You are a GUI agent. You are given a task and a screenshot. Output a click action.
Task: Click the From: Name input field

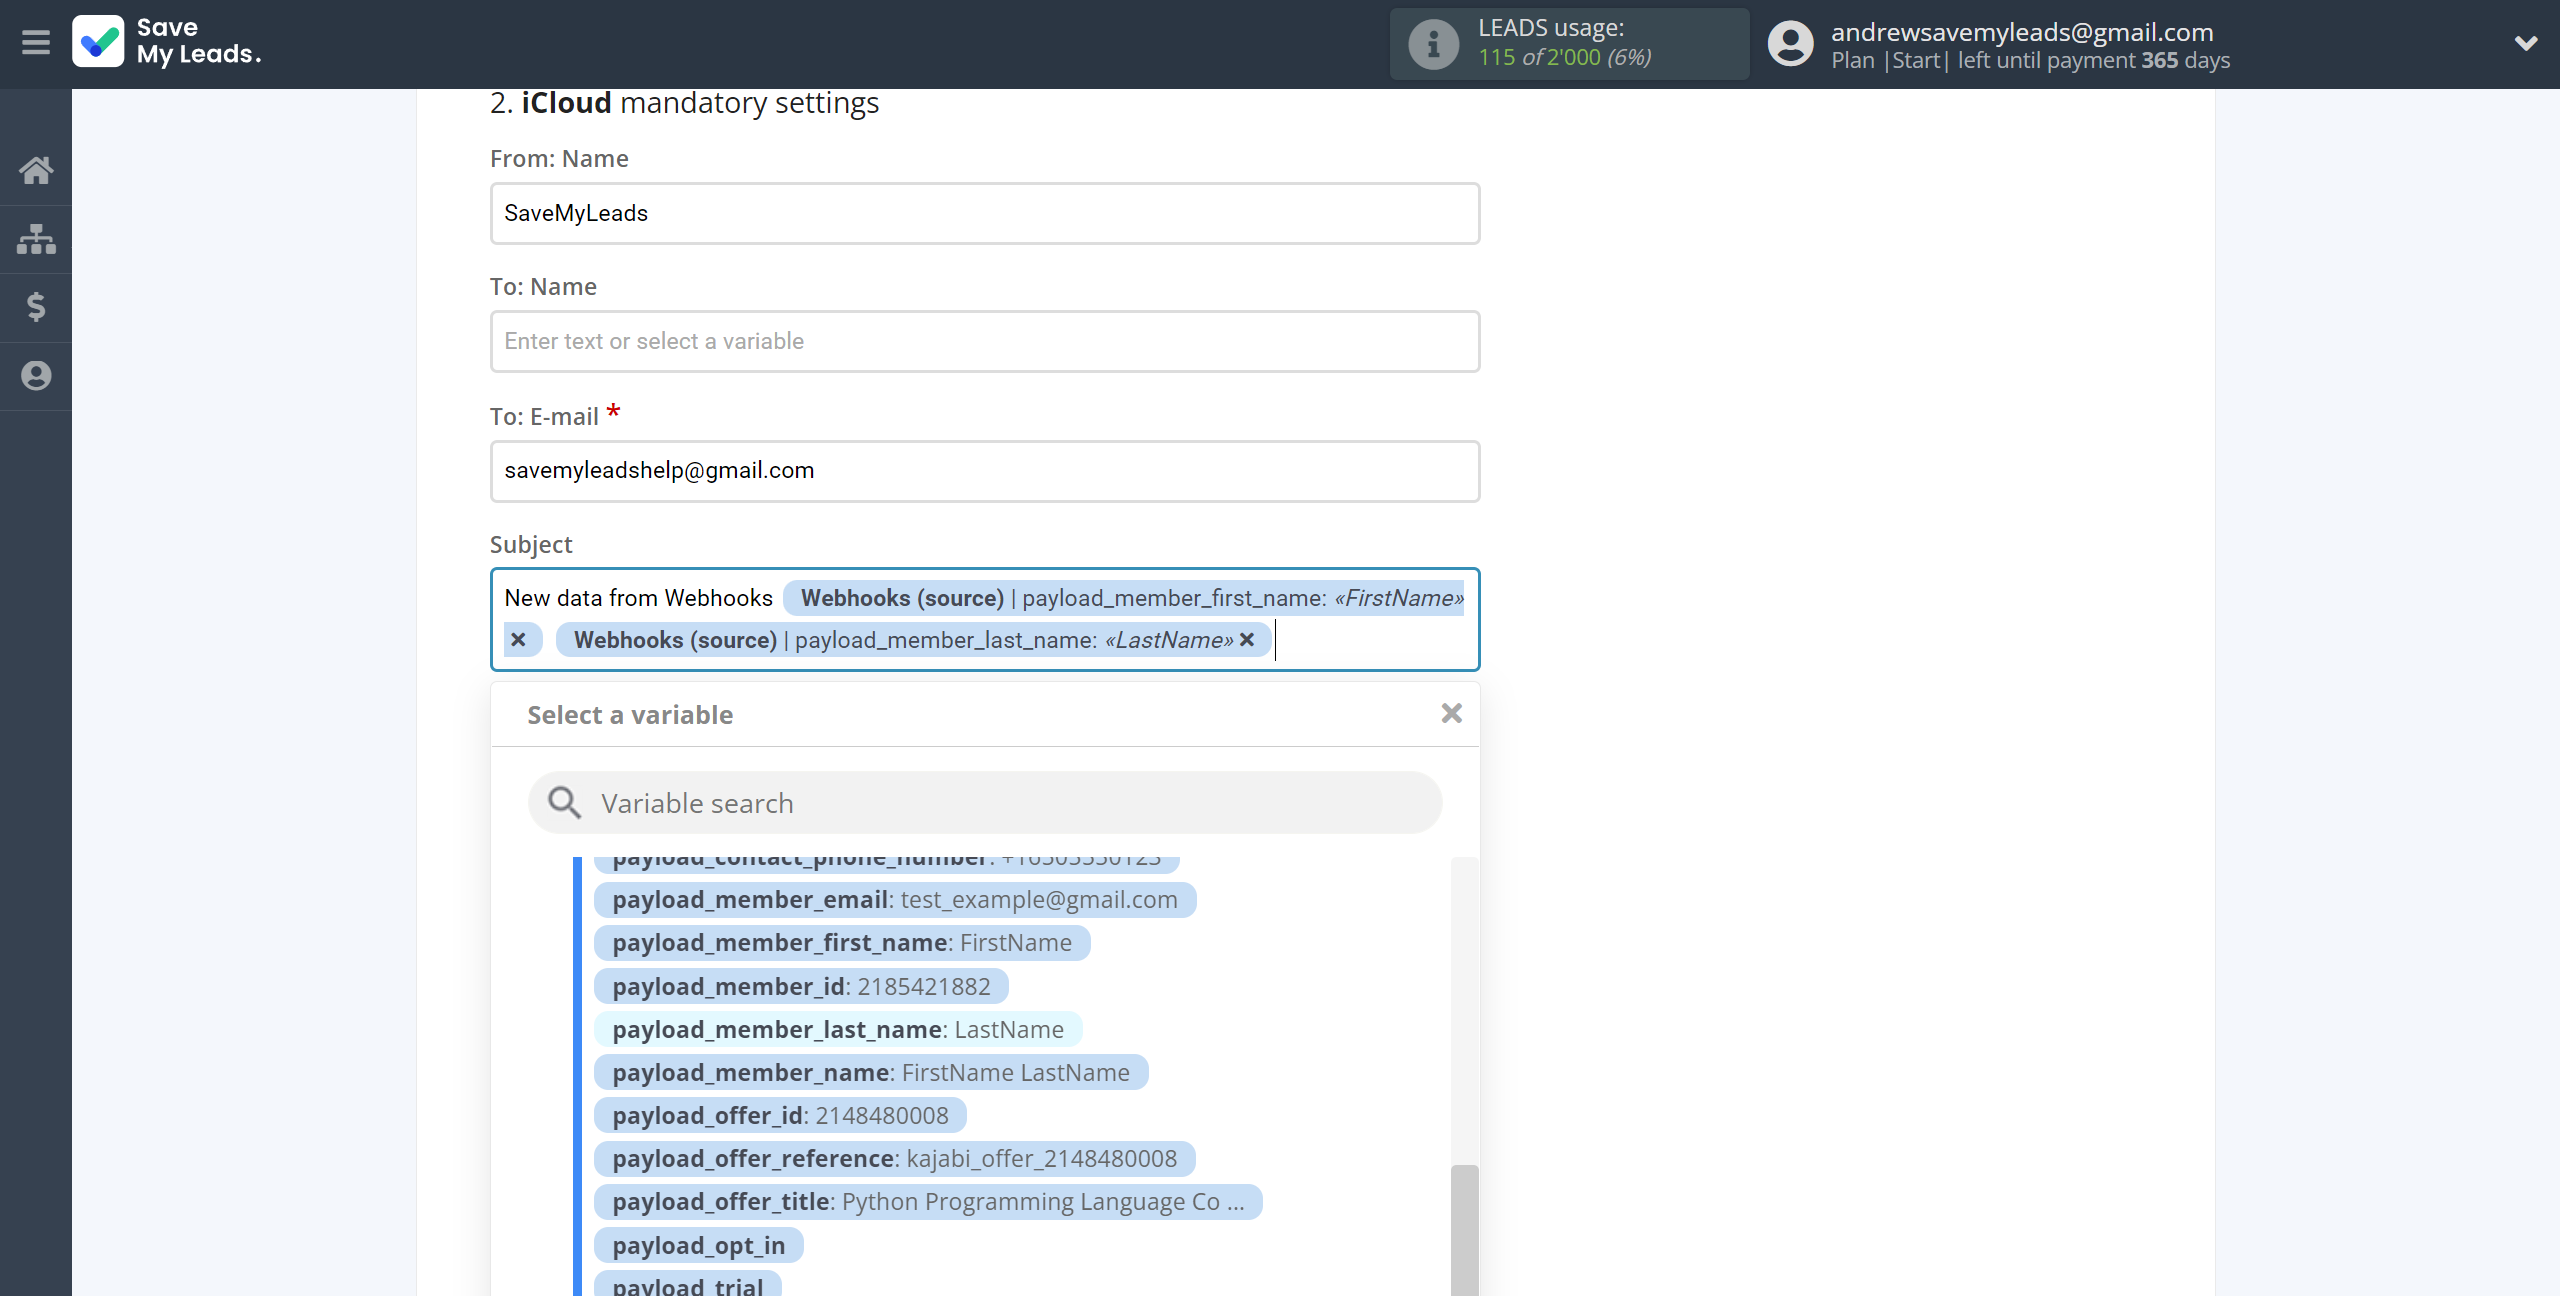pos(985,213)
